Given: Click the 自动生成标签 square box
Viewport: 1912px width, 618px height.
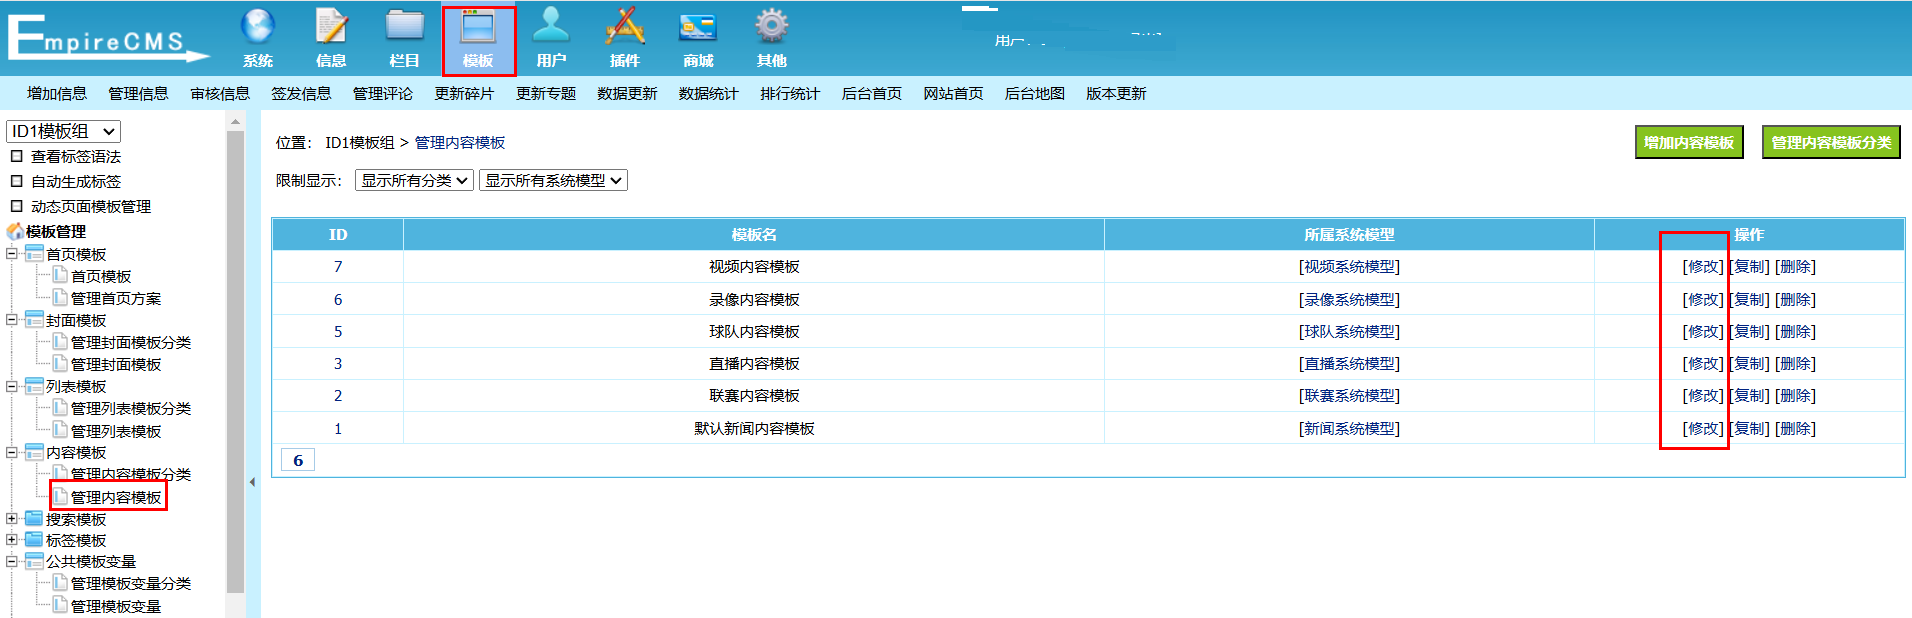Looking at the screenshot, I should [x=16, y=181].
